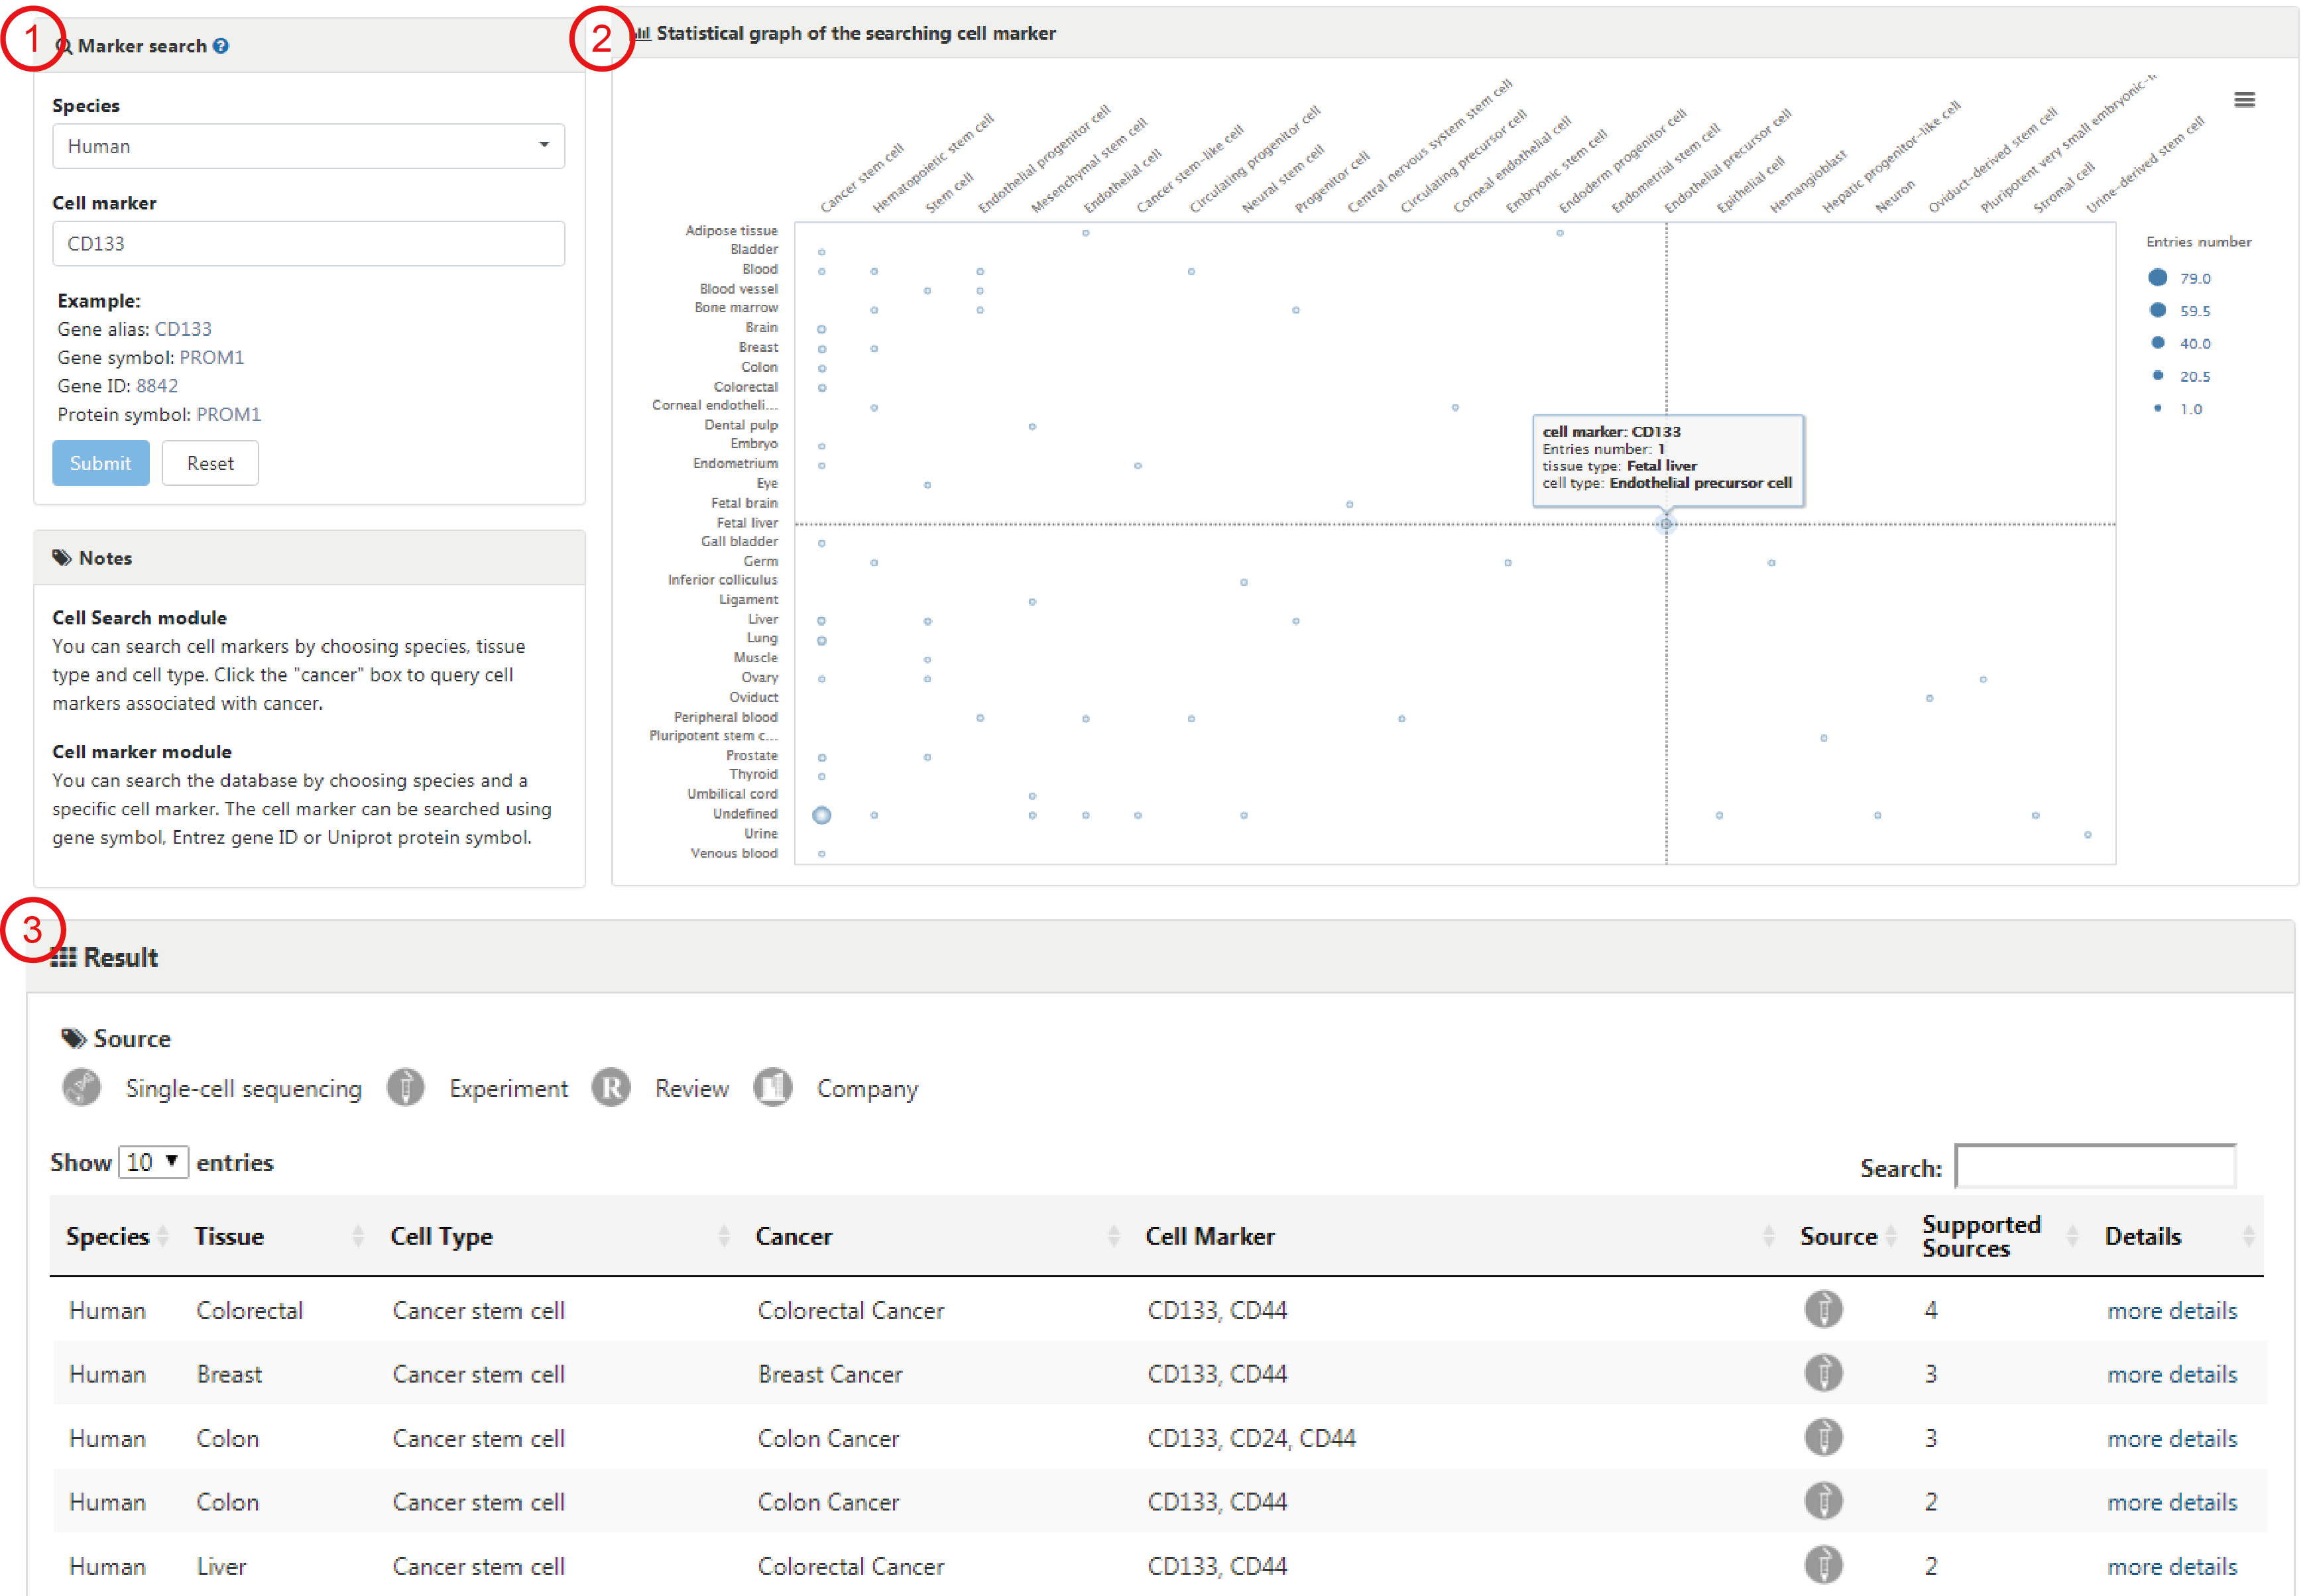Open the chart hamburger export menu
The height and width of the screenshot is (1596, 2311).
point(2244,100)
